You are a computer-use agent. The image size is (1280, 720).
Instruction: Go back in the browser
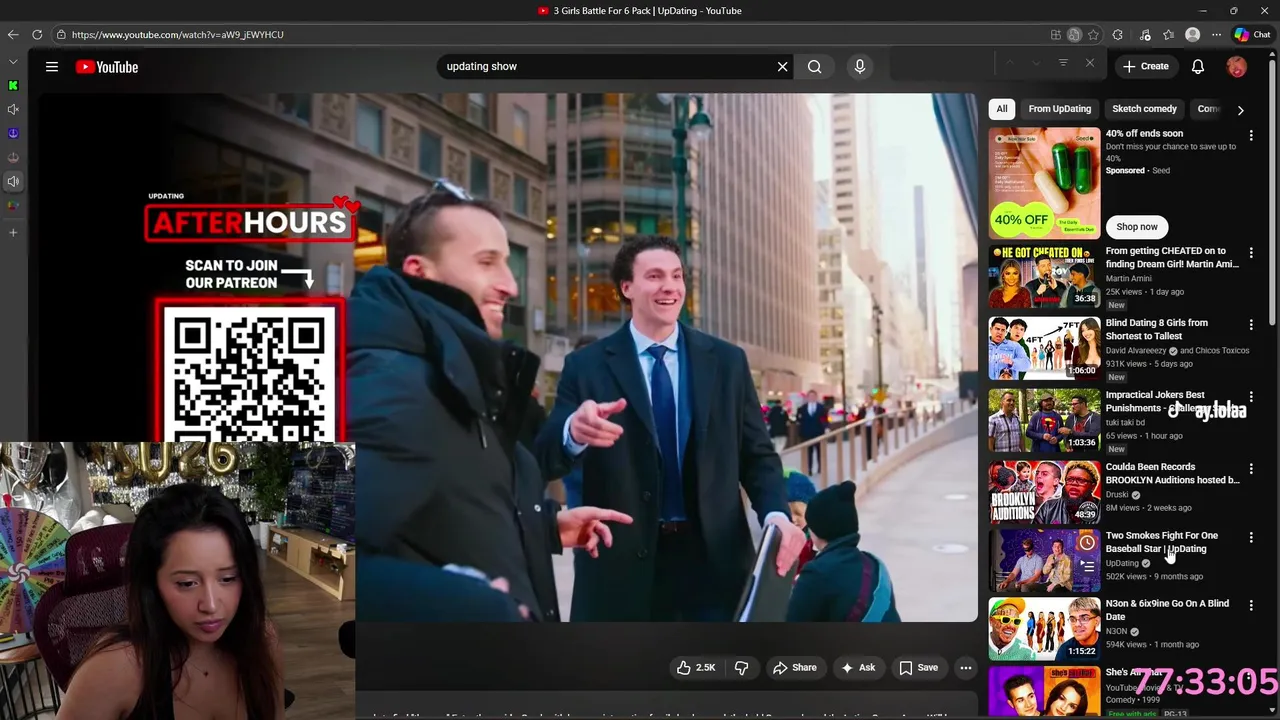(13, 34)
